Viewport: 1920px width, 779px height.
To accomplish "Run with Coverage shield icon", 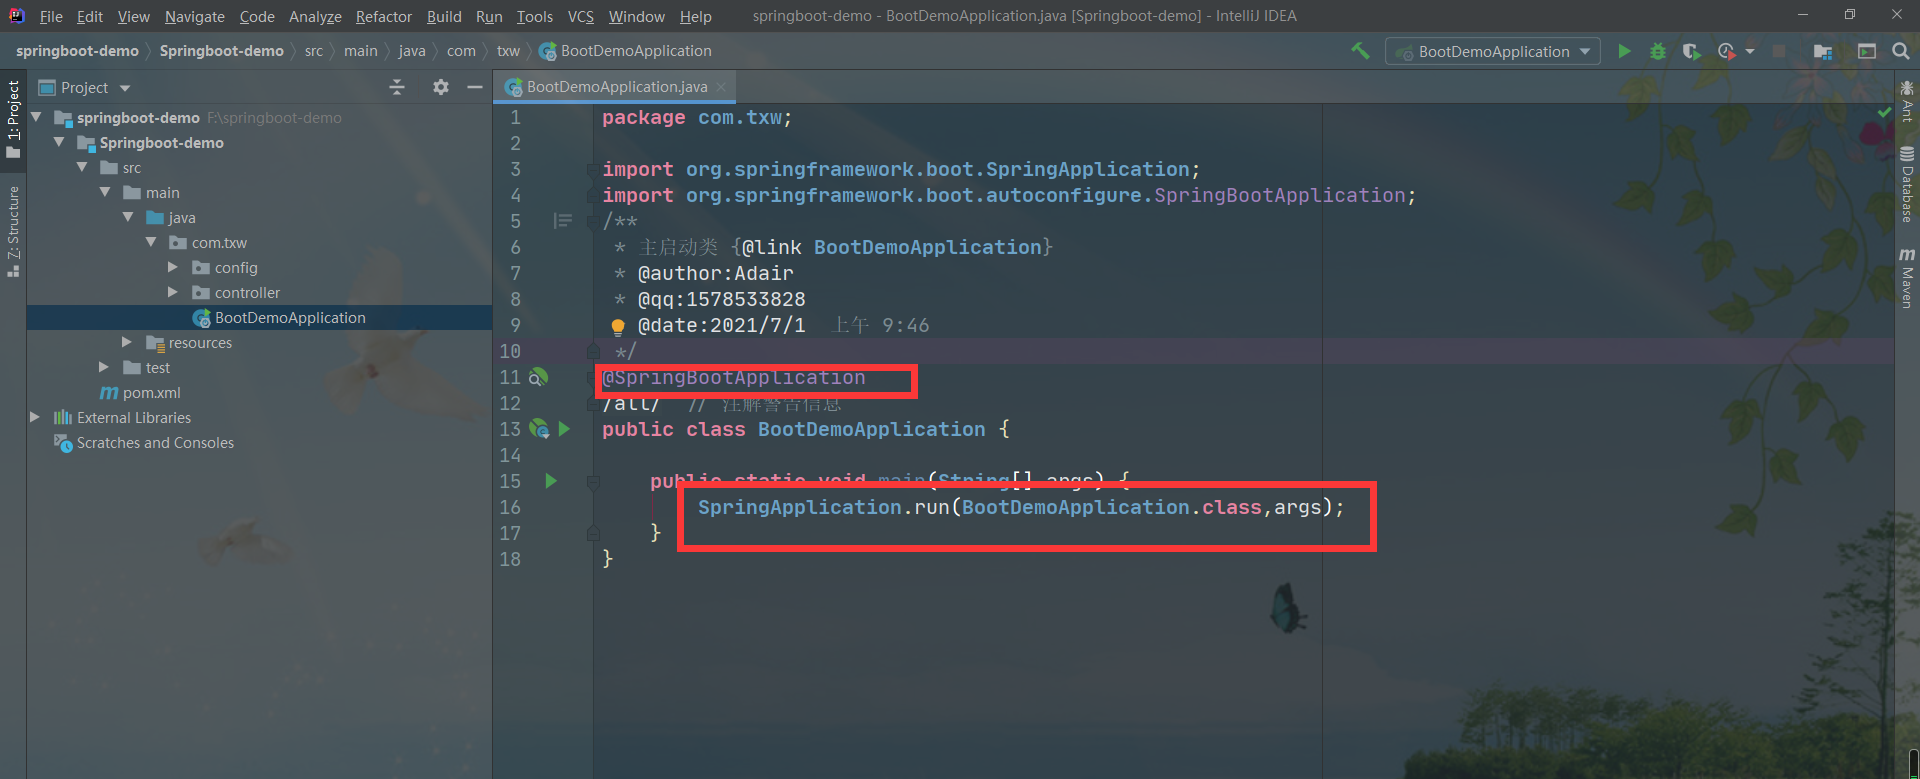I will 1691,51.
